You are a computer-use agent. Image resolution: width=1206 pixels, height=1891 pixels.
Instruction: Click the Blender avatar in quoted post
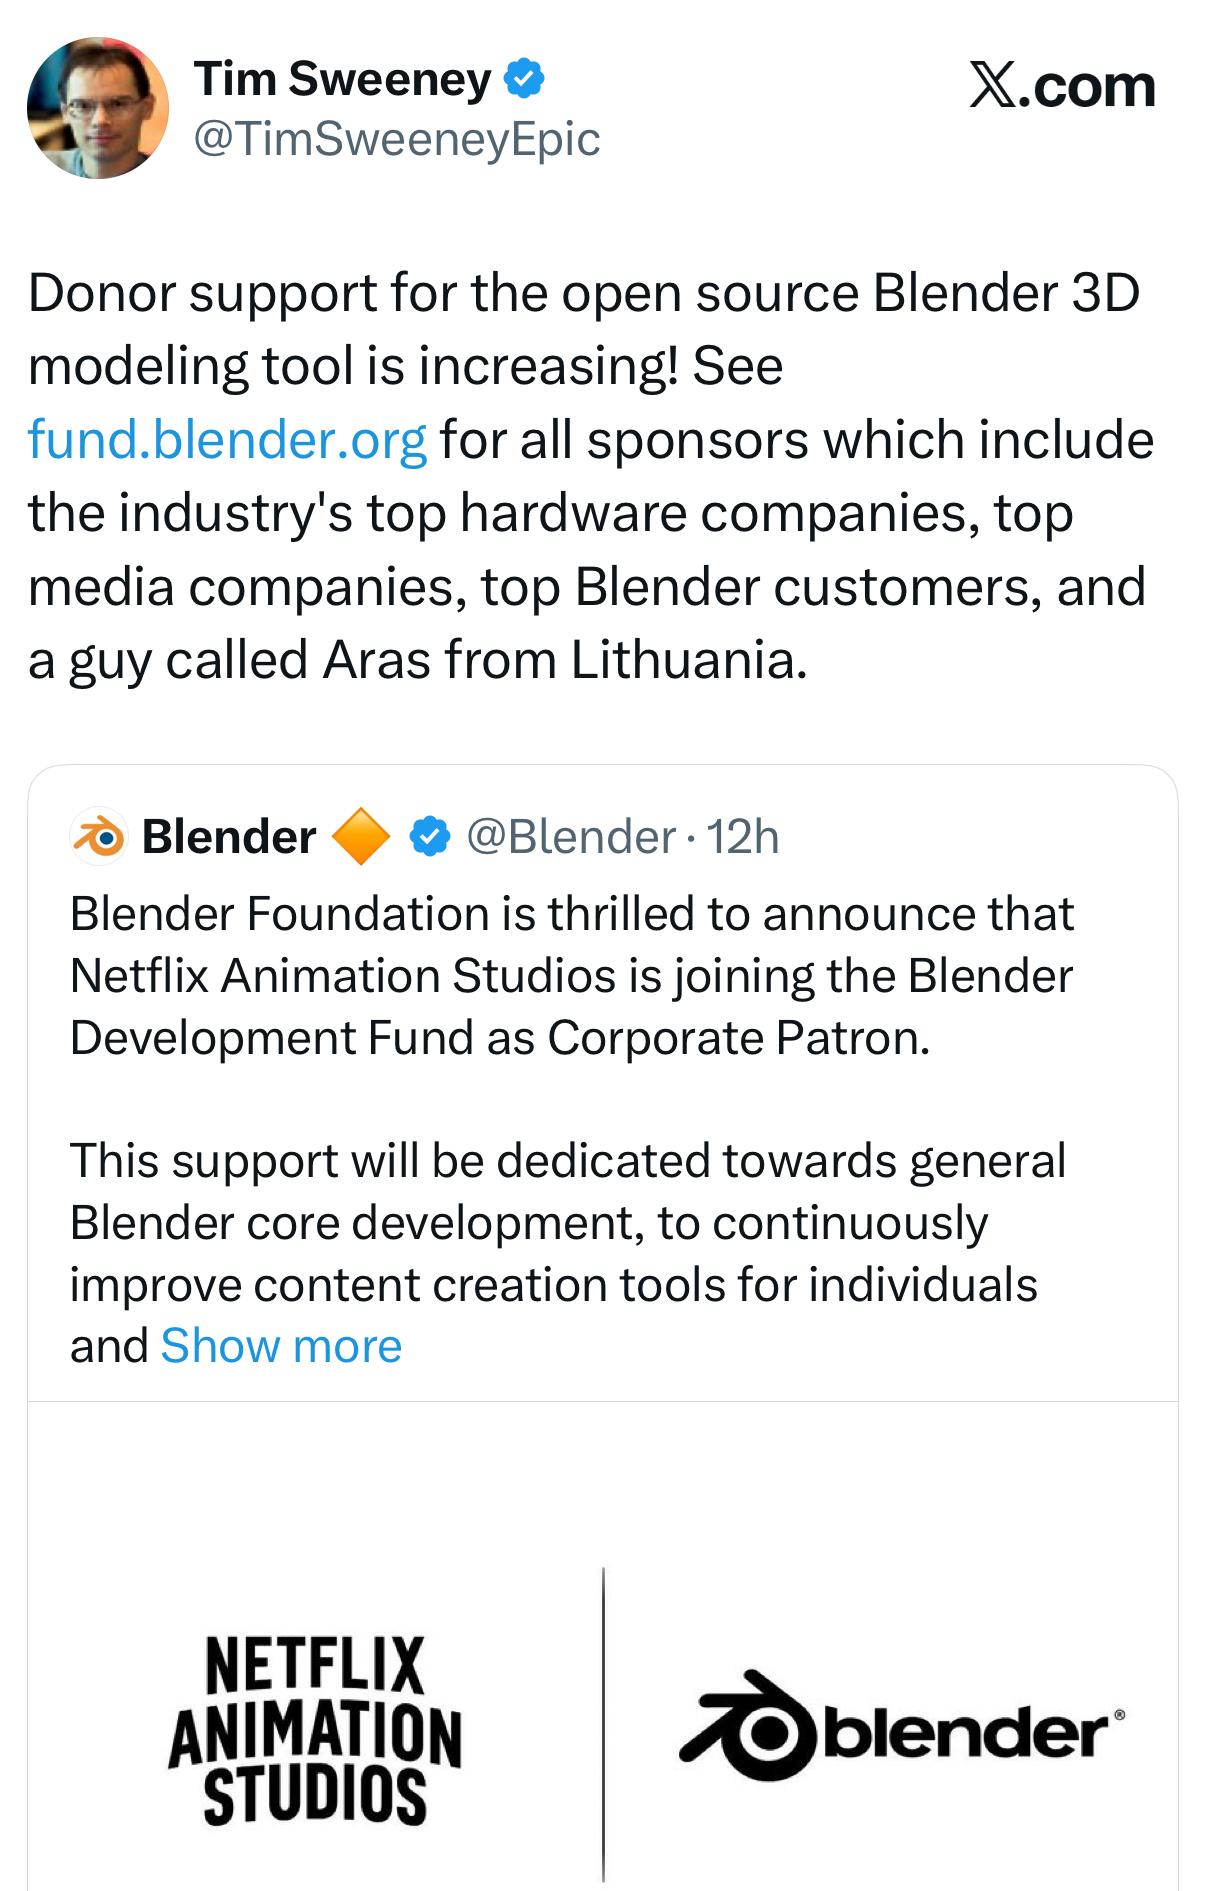click(x=98, y=836)
